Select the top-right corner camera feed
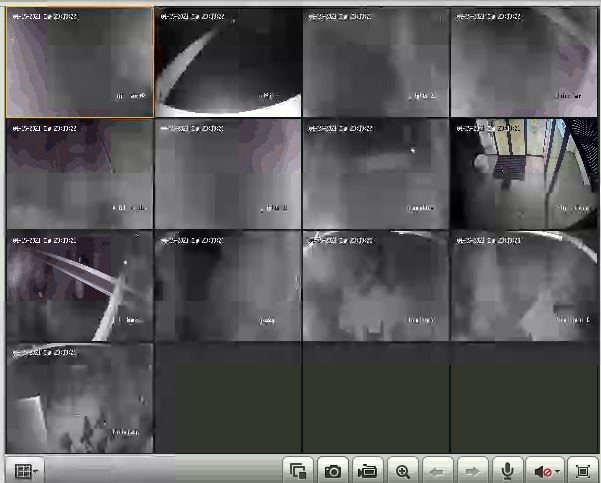Viewport: 601px width, 483px height. [523, 63]
